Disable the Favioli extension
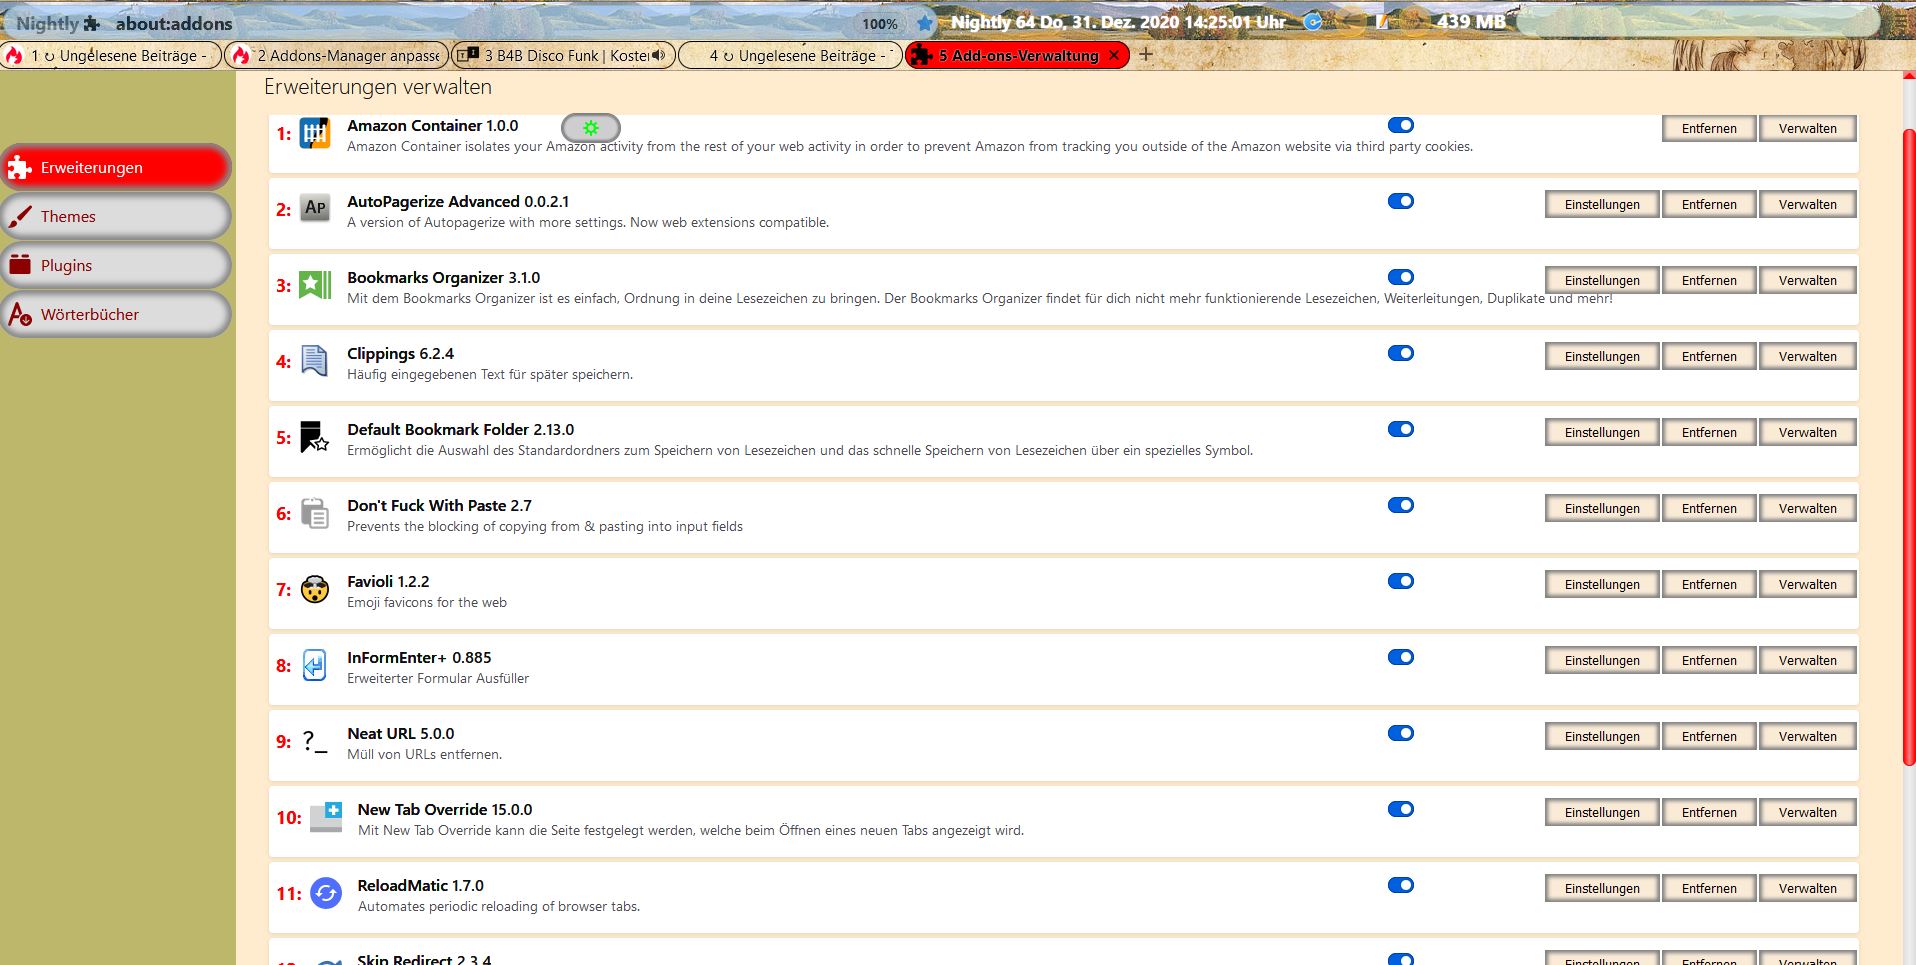Screen dimensions: 1916x965 point(1401,581)
